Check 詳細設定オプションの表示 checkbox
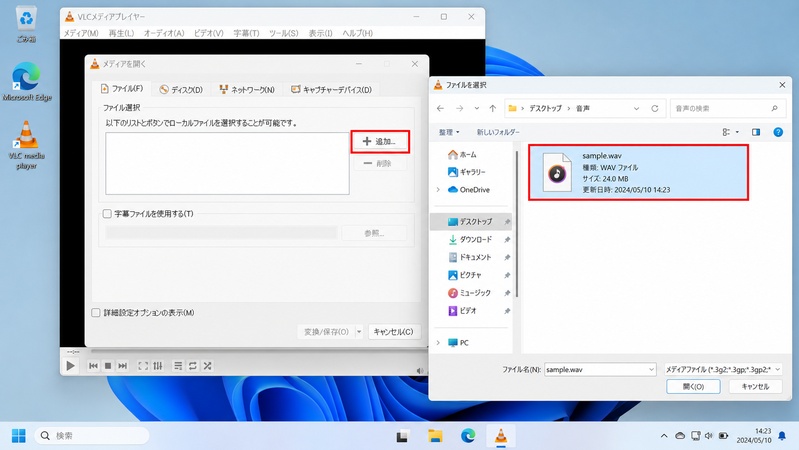The width and height of the screenshot is (799, 450). pos(96,312)
